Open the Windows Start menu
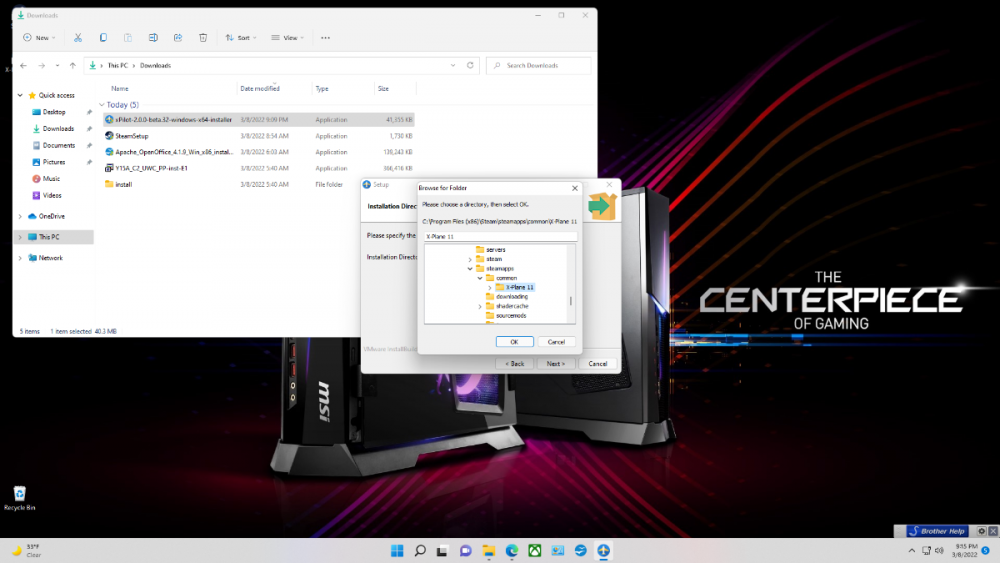The image size is (1000, 563). pos(397,550)
